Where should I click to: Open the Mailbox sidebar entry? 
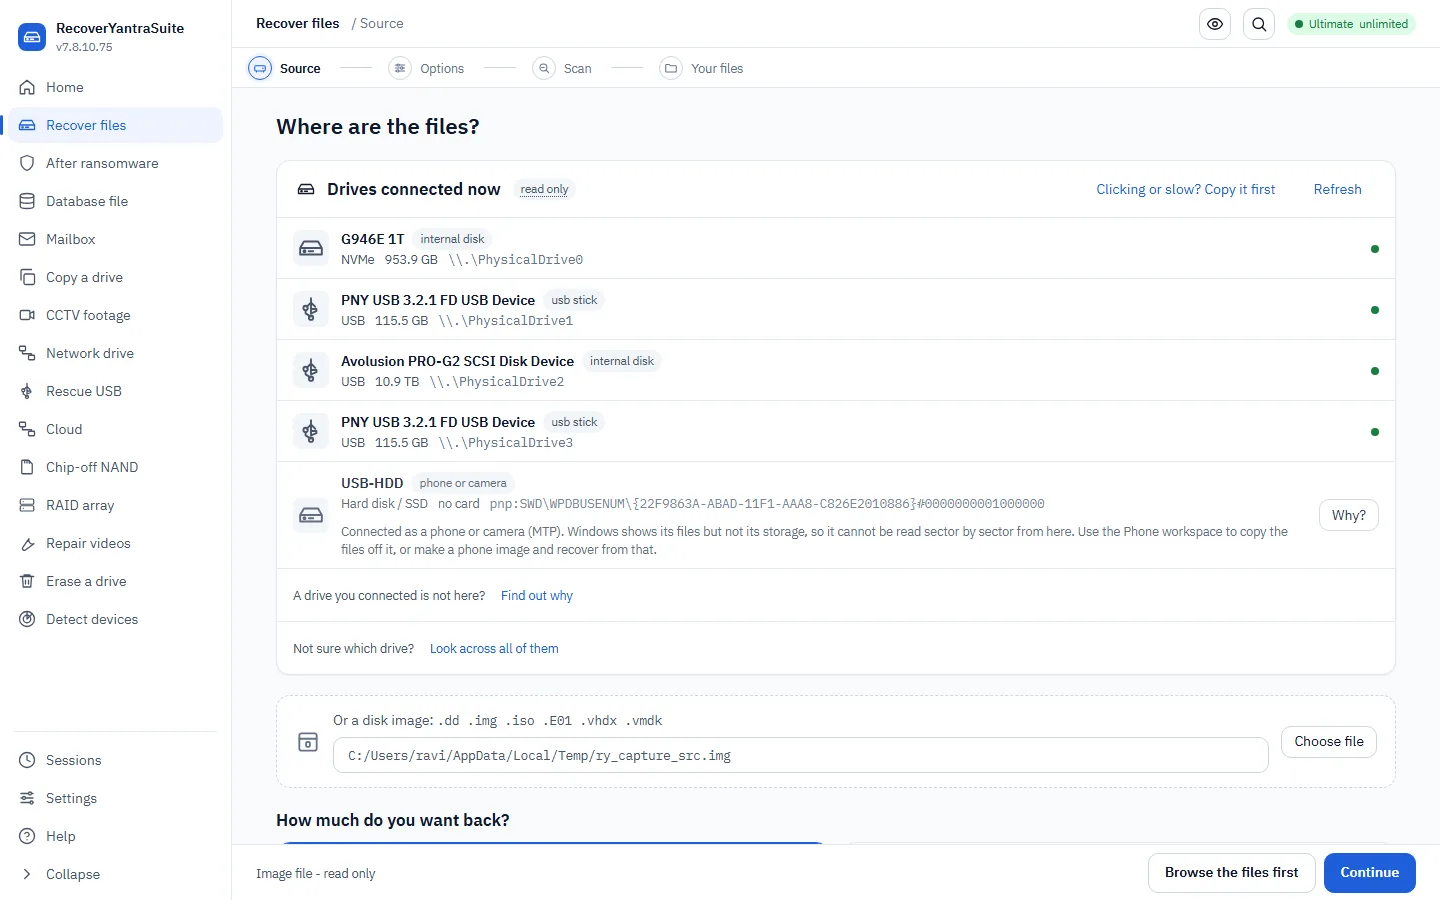[x=116, y=239]
